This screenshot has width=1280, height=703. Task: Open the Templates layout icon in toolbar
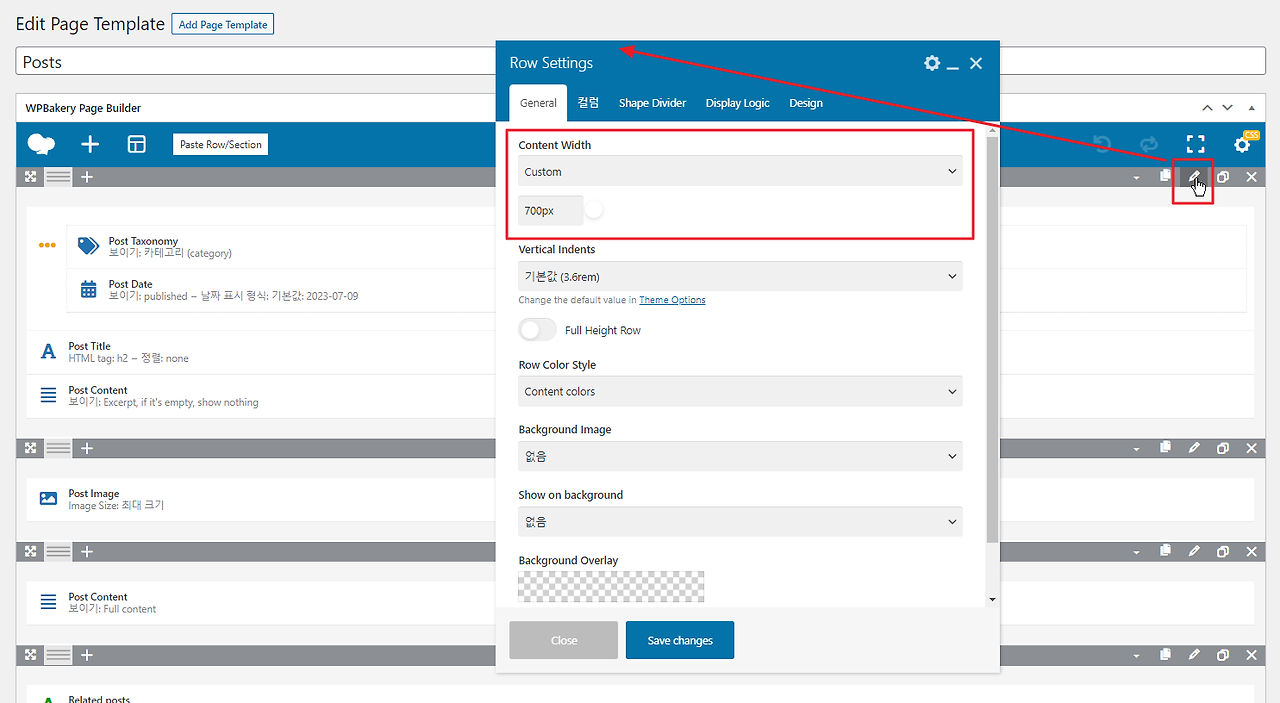tap(137, 144)
